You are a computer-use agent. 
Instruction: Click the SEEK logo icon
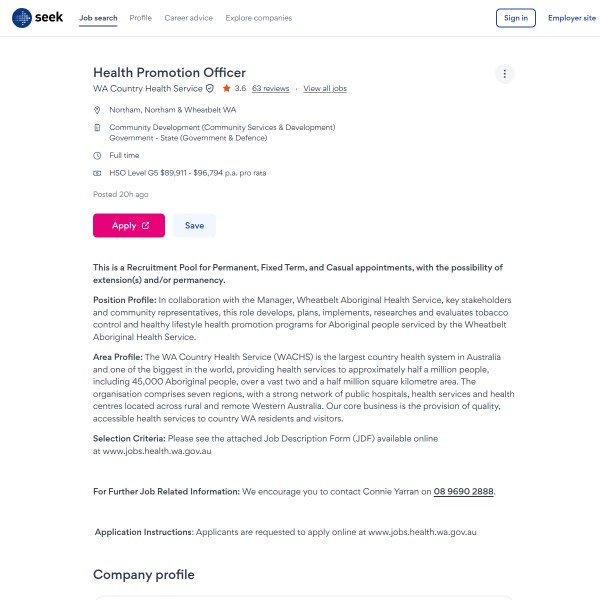coord(22,18)
